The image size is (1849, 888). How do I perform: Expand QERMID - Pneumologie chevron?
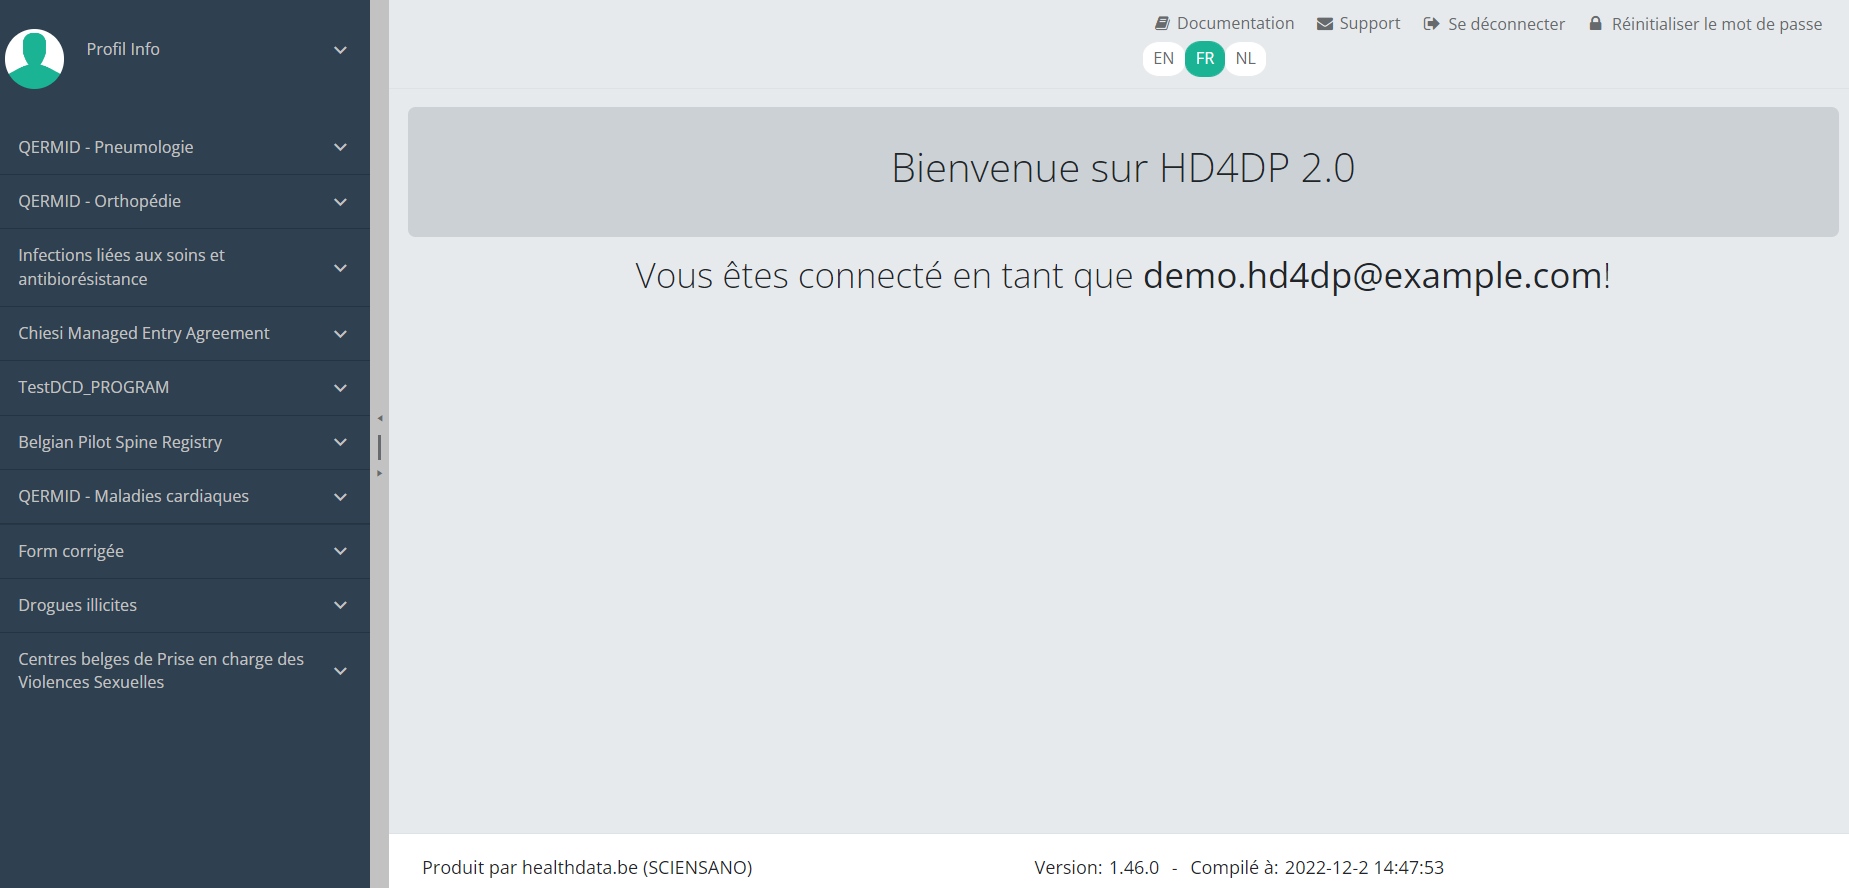click(x=340, y=147)
